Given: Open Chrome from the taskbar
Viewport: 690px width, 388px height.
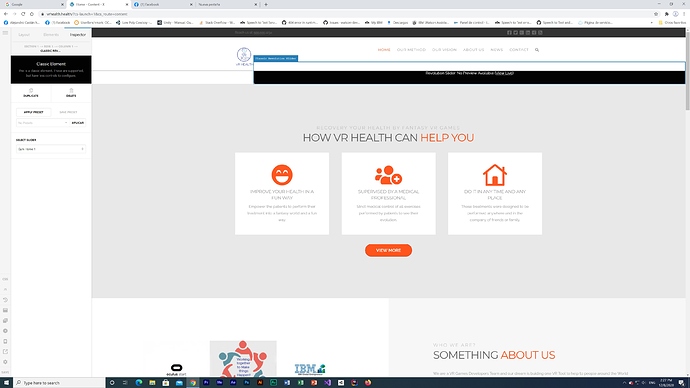Looking at the screenshot, I should coord(193,383).
